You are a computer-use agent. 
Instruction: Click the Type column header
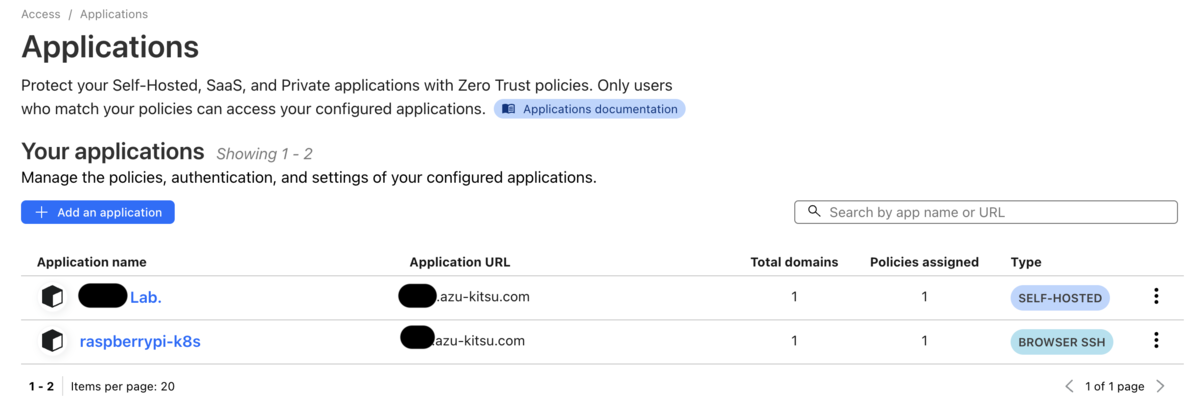[x=1026, y=262]
